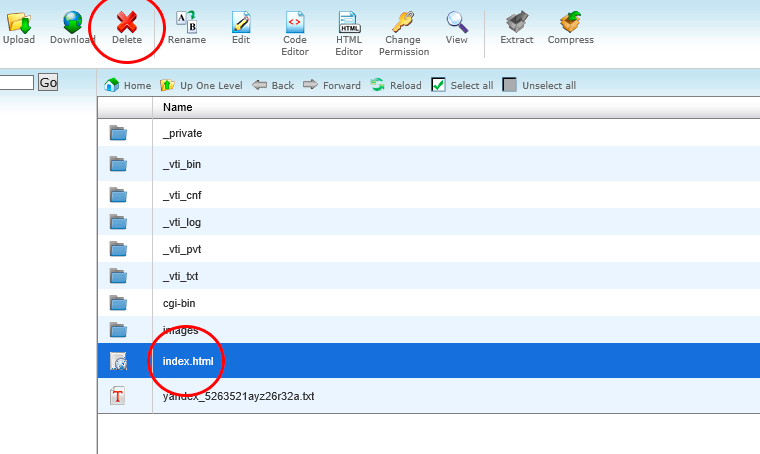
Task: Click the Compress archive icon
Action: coord(570,22)
